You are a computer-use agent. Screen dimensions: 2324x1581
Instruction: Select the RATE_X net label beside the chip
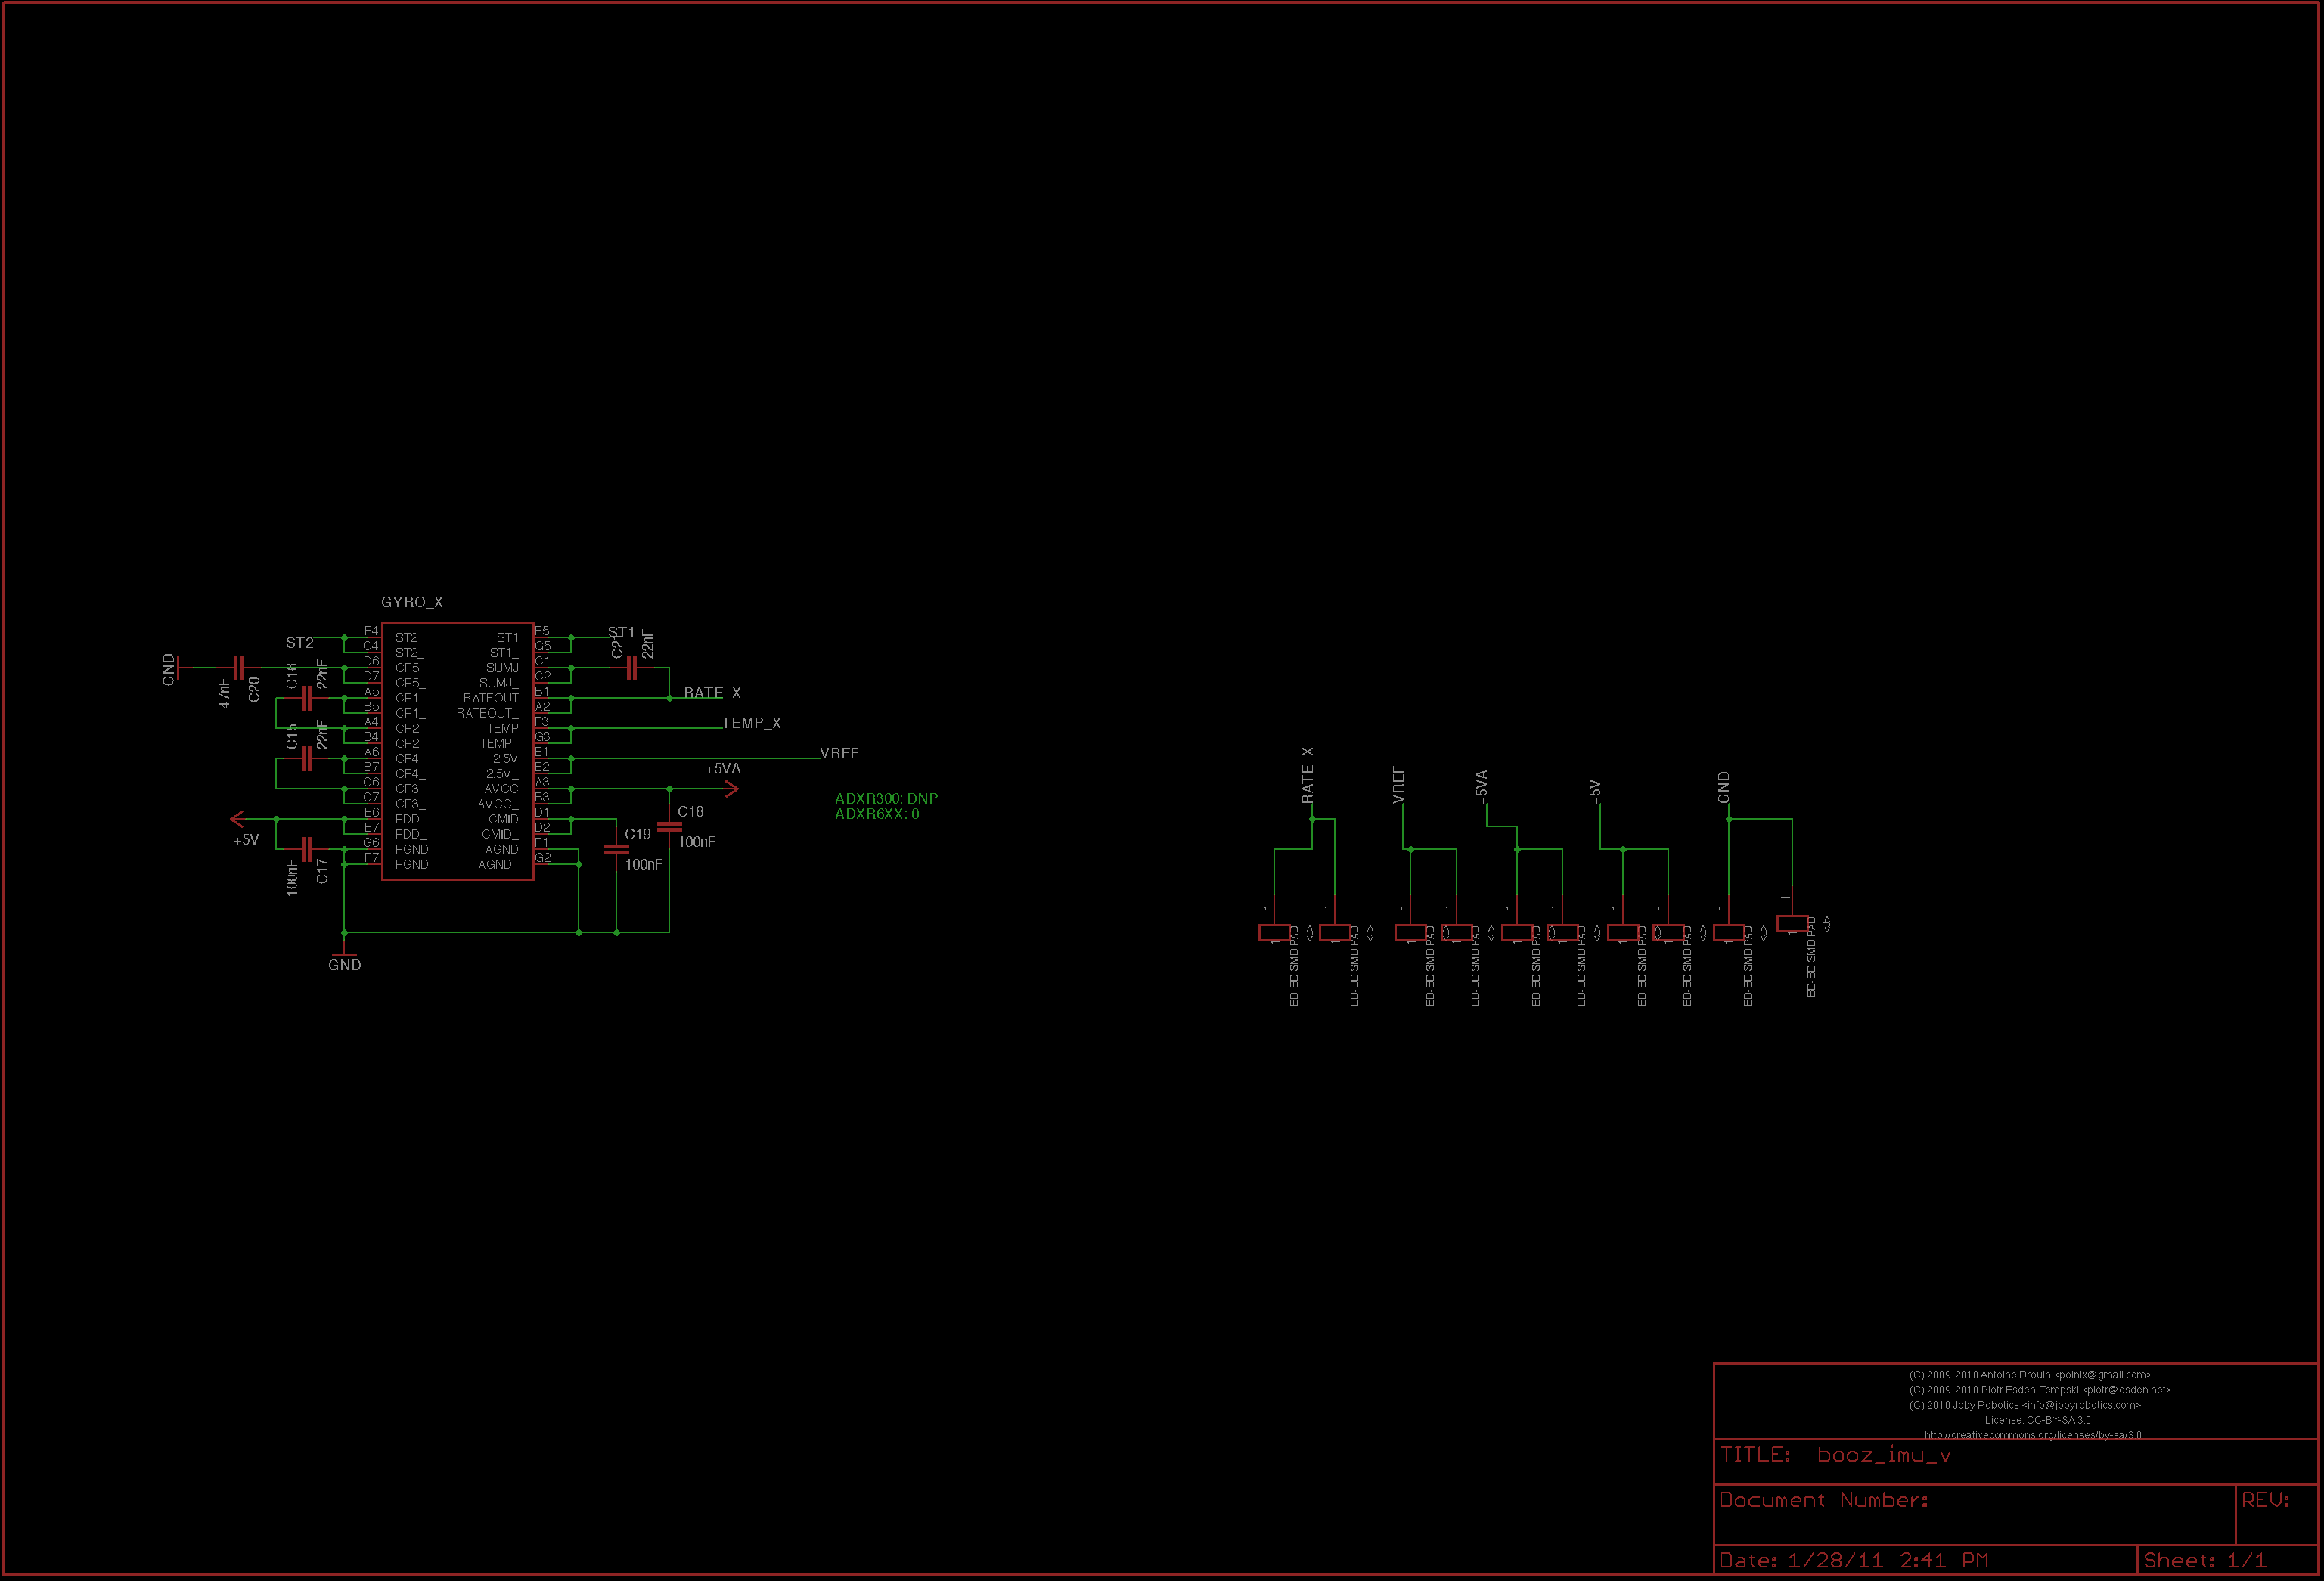pyautogui.click(x=712, y=693)
